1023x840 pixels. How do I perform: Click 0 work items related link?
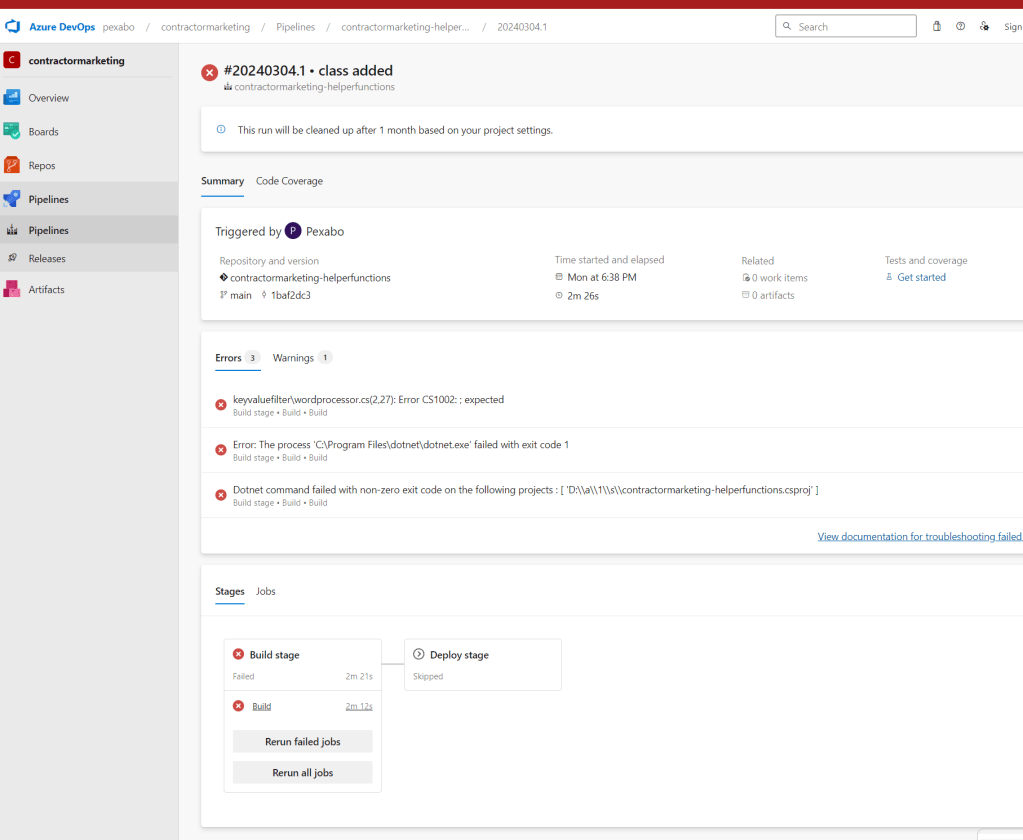780,278
